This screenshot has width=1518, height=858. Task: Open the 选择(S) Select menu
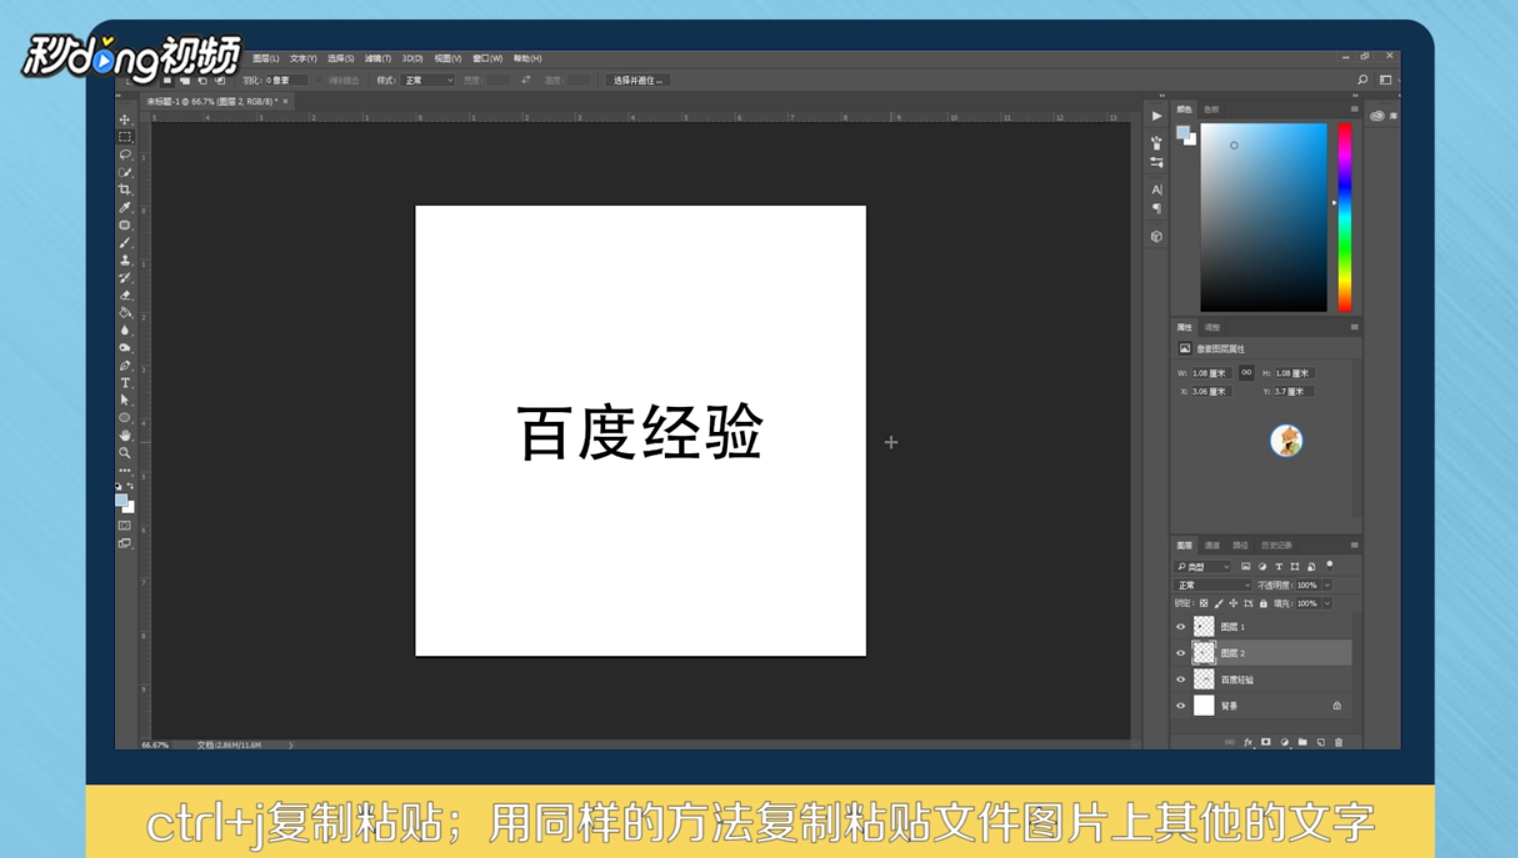coord(341,59)
